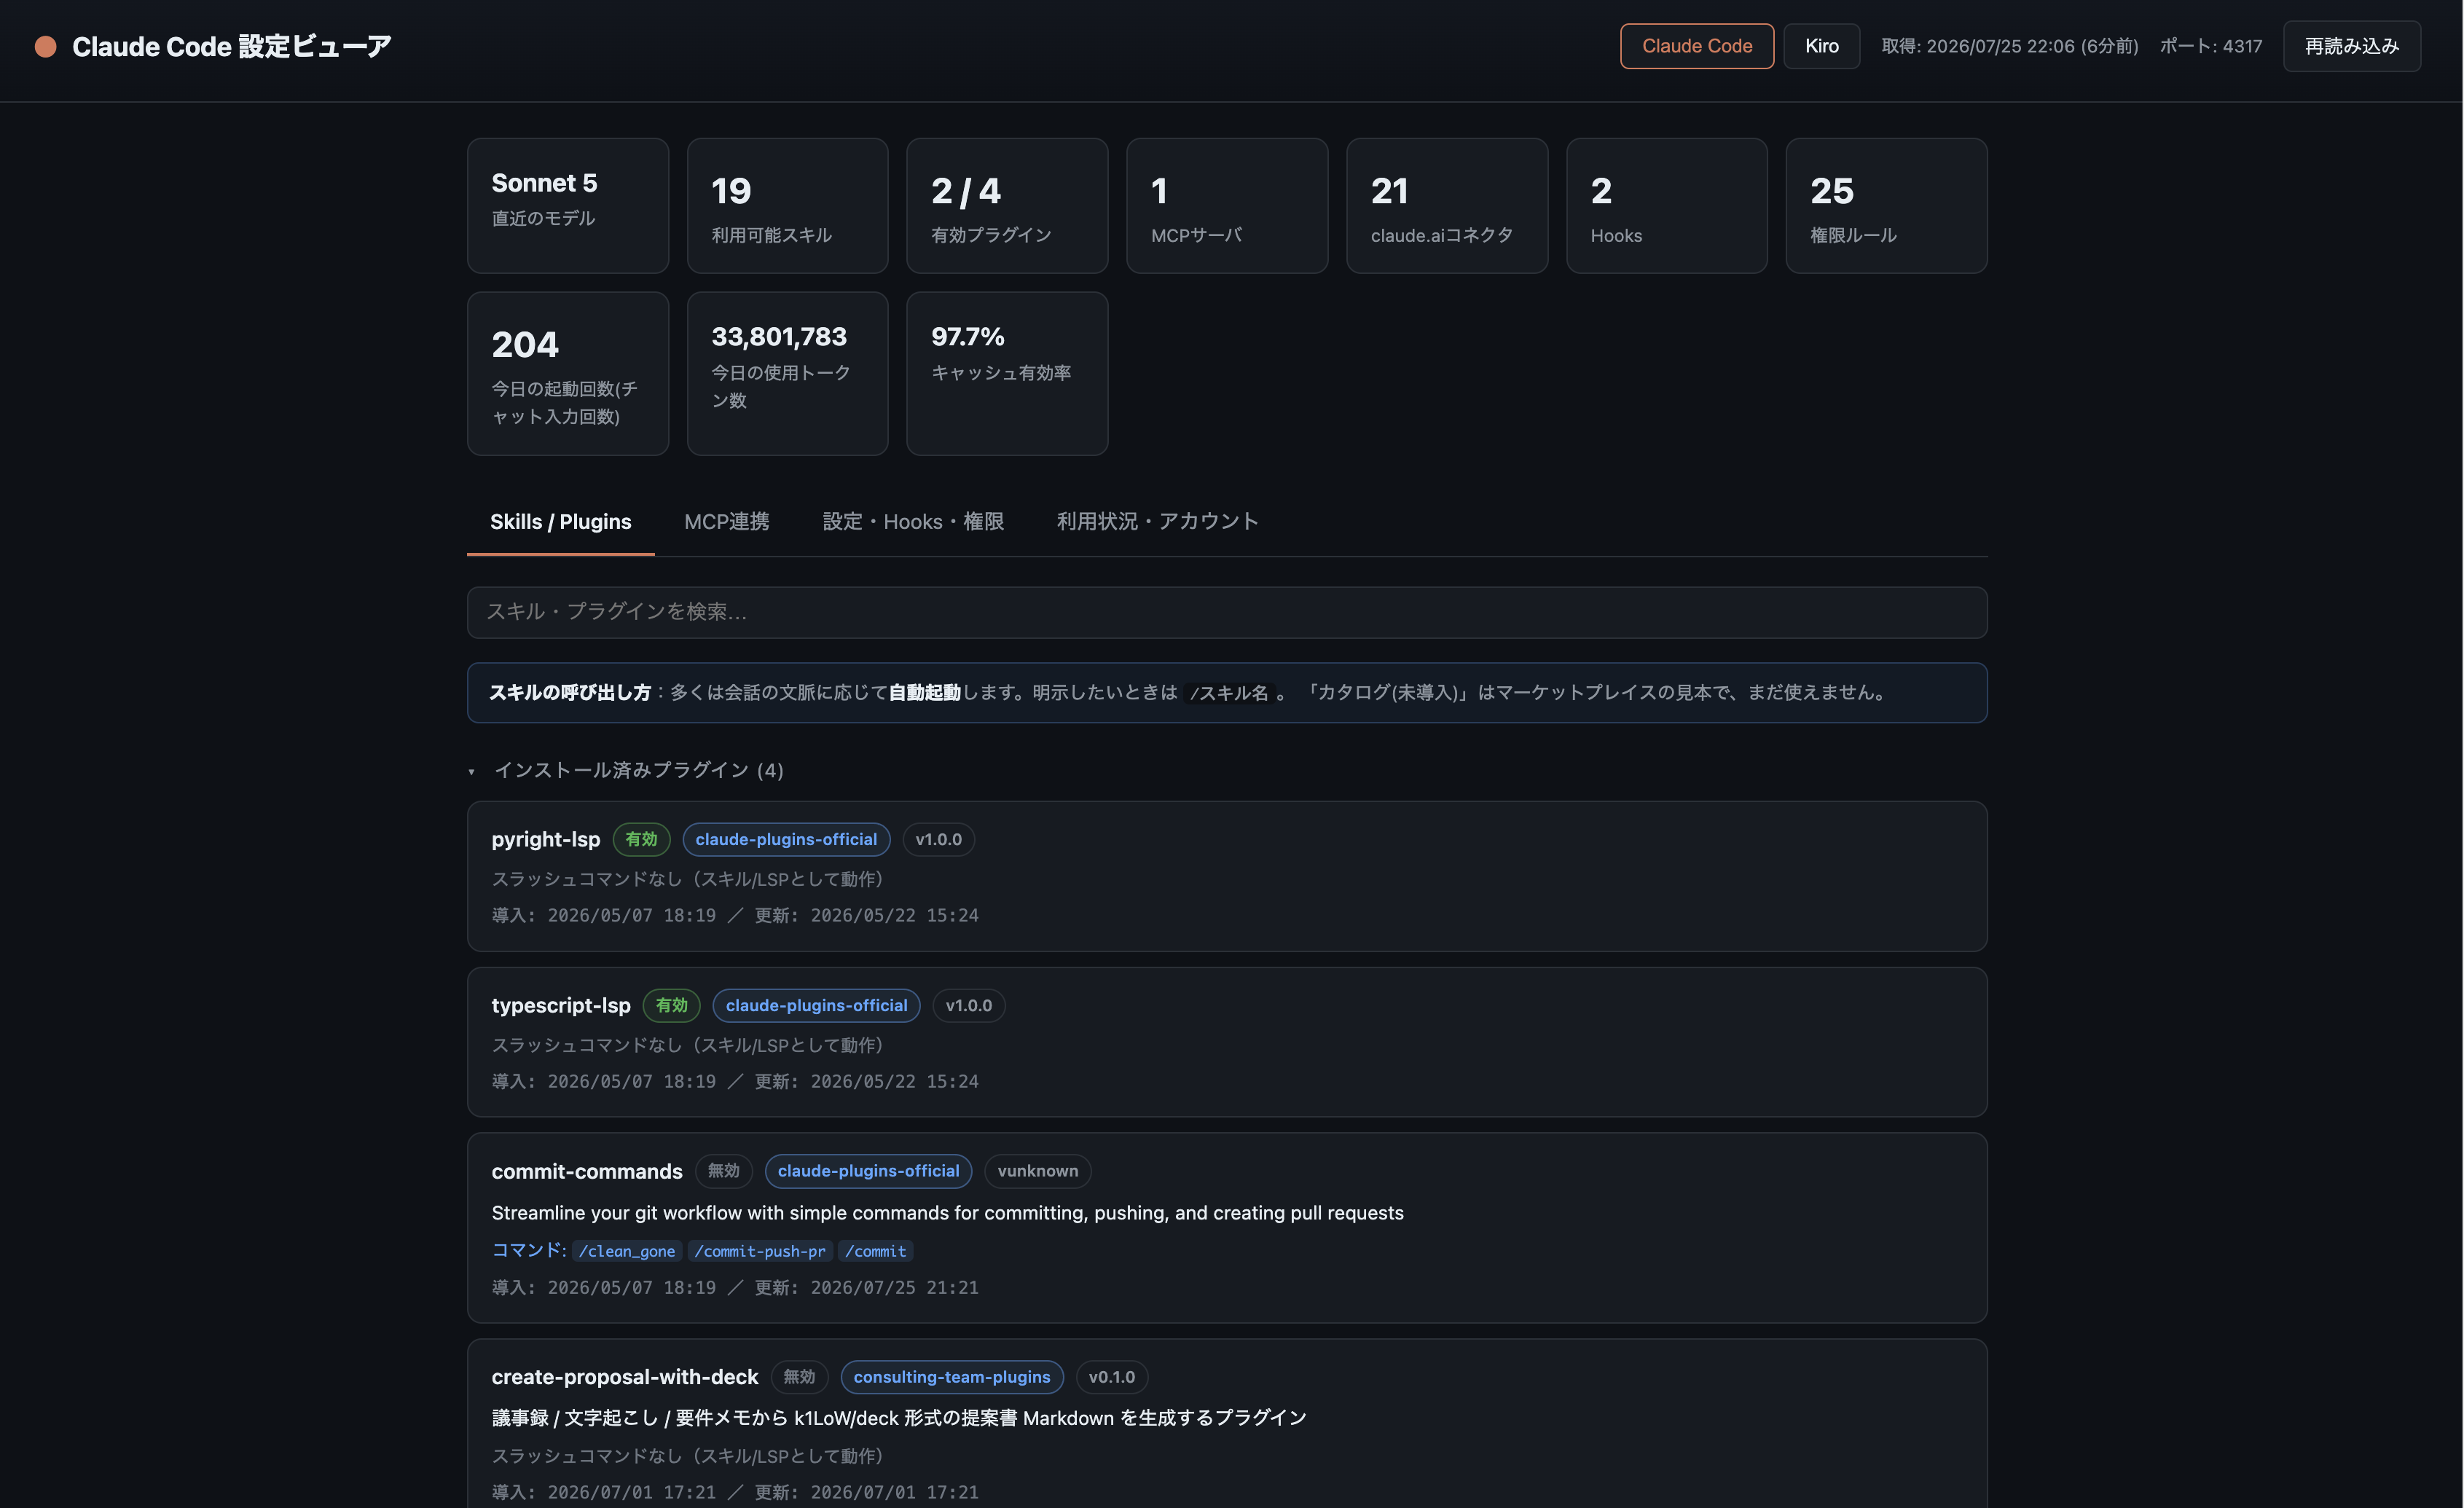Click the typescript-lsp plugin name
2464x1508 pixels.
560,1005
